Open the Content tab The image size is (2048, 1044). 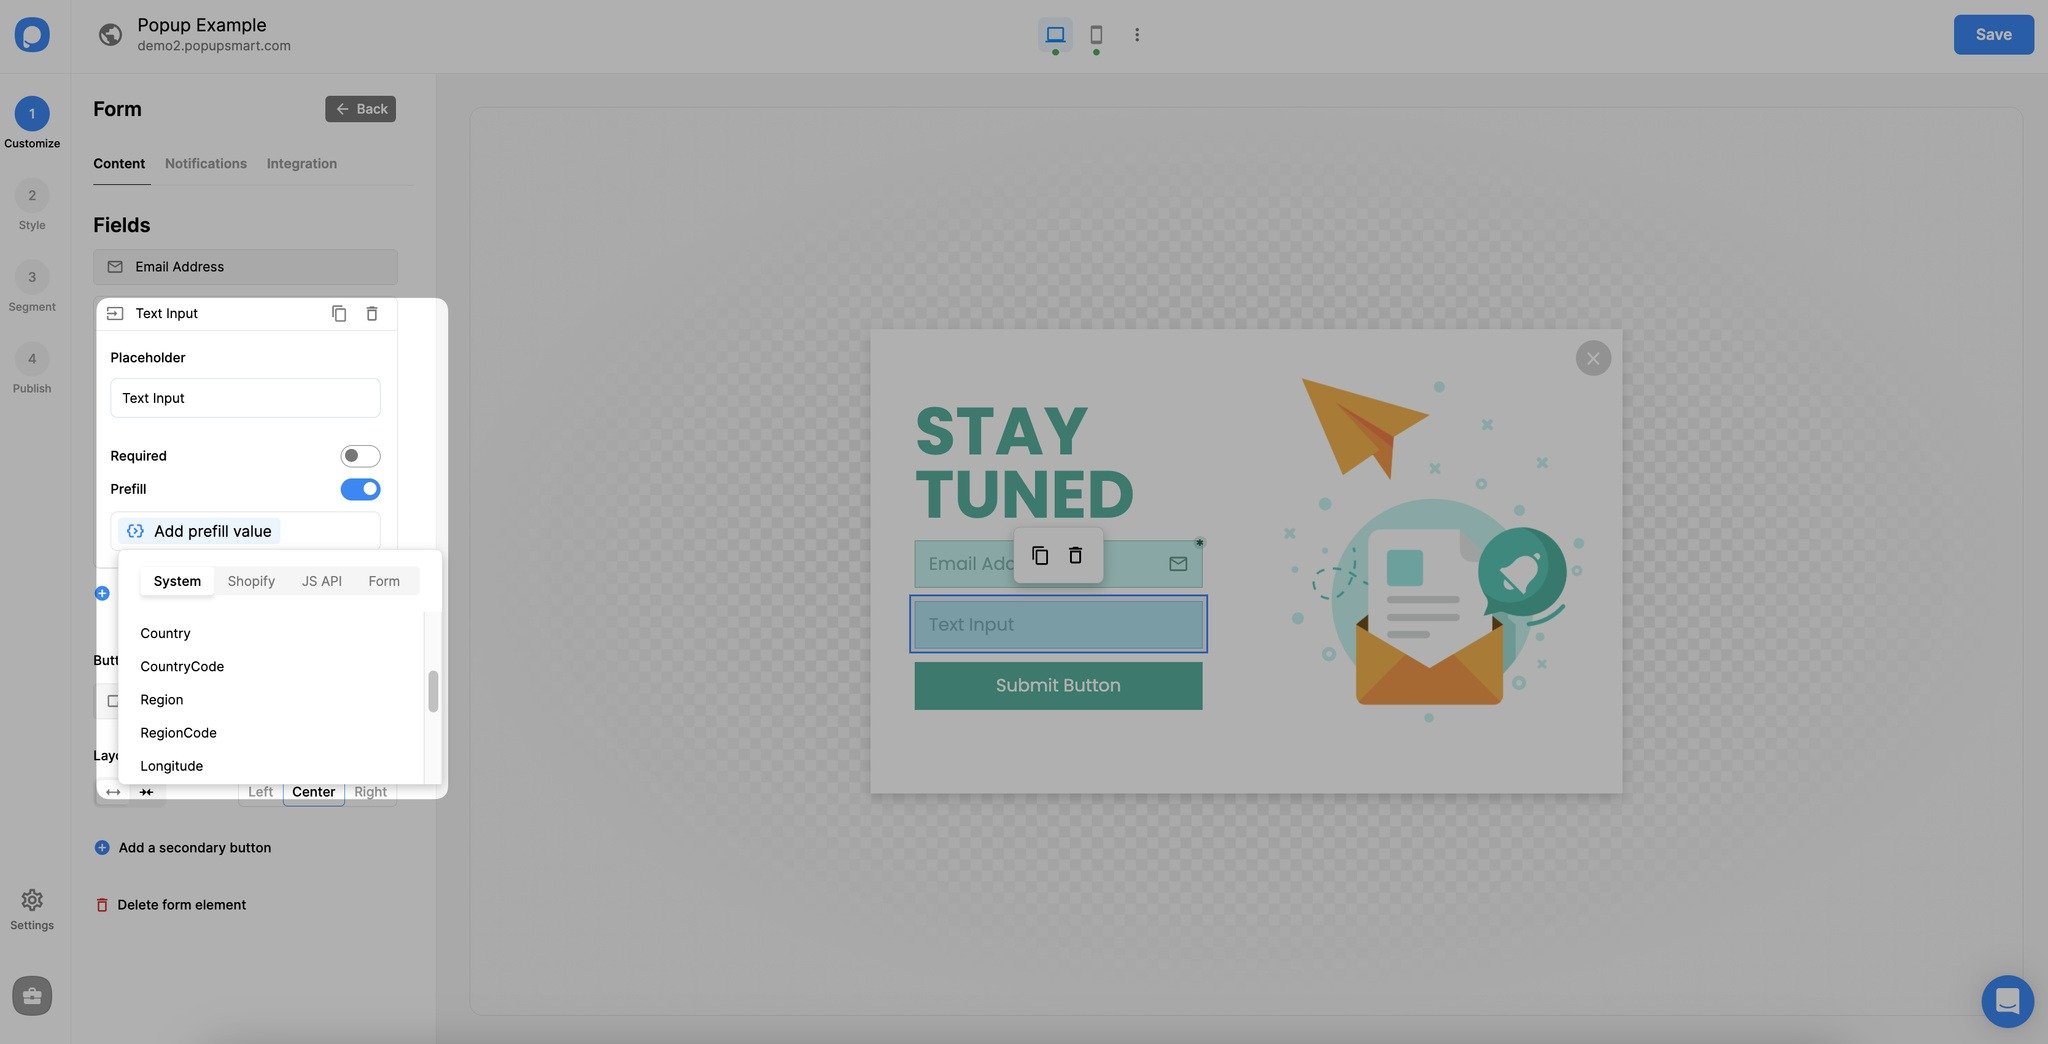(119, 164)
